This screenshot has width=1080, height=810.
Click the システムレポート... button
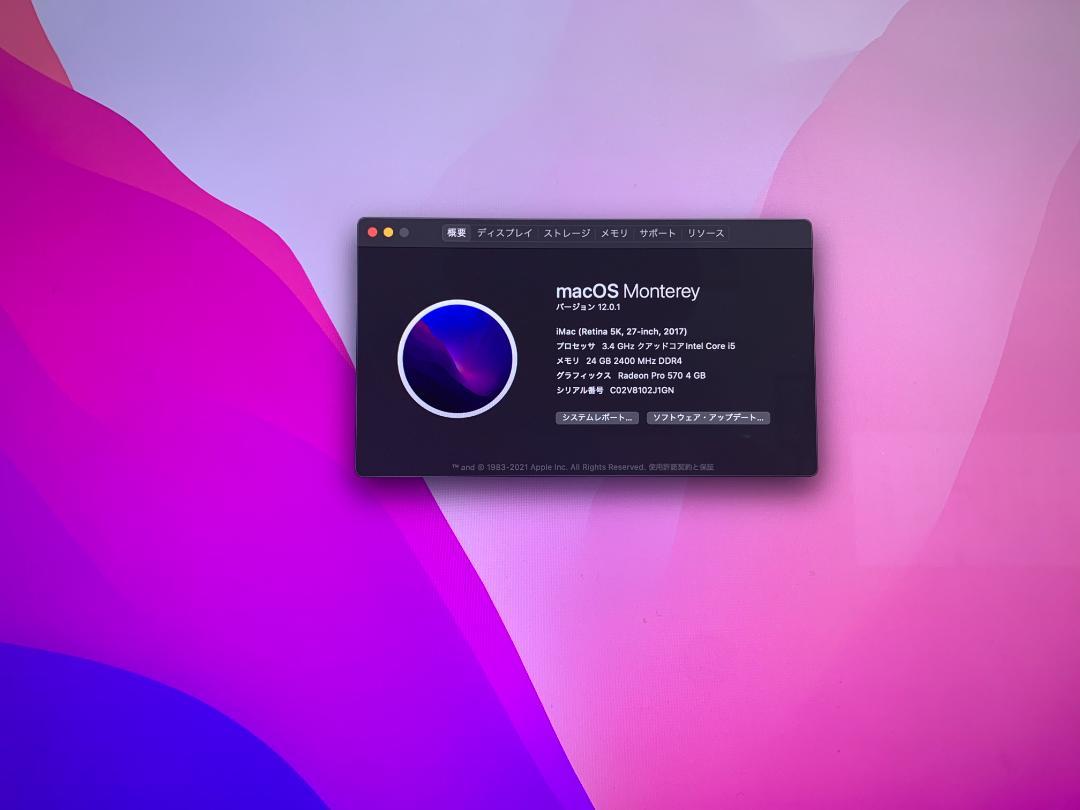pyautogui.click(x=597, y=417)
